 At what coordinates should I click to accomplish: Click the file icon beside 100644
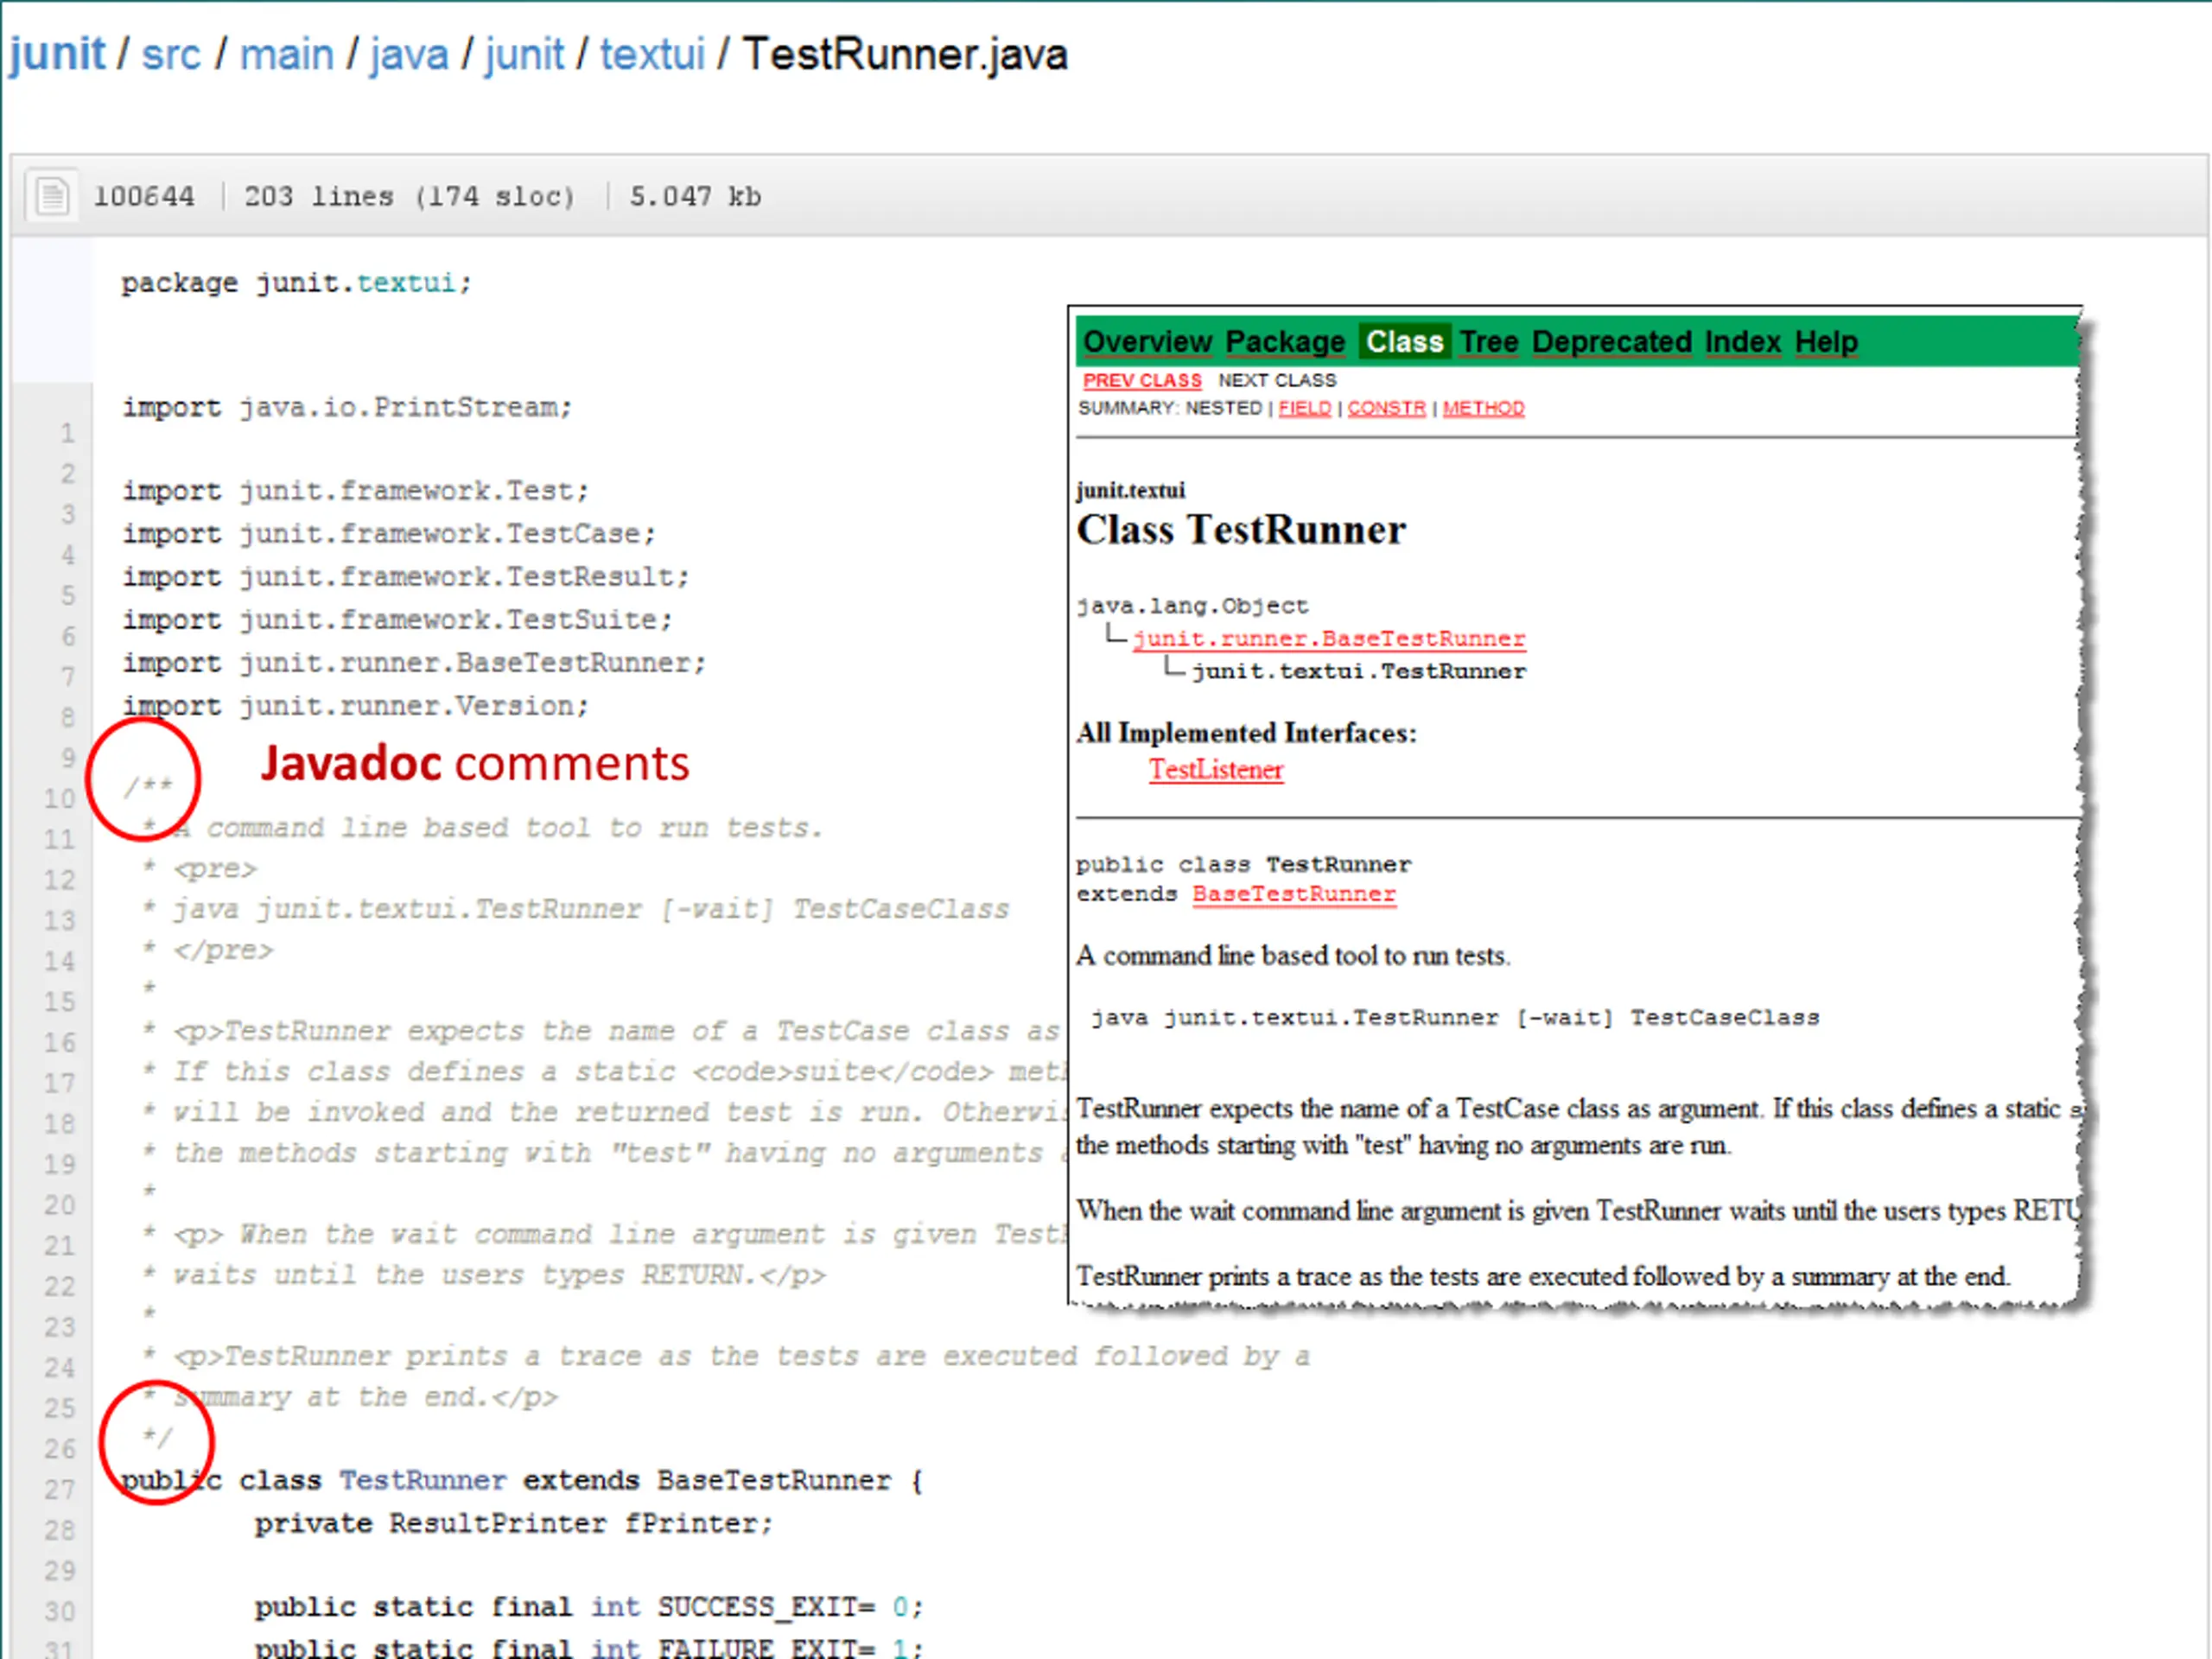52,195
